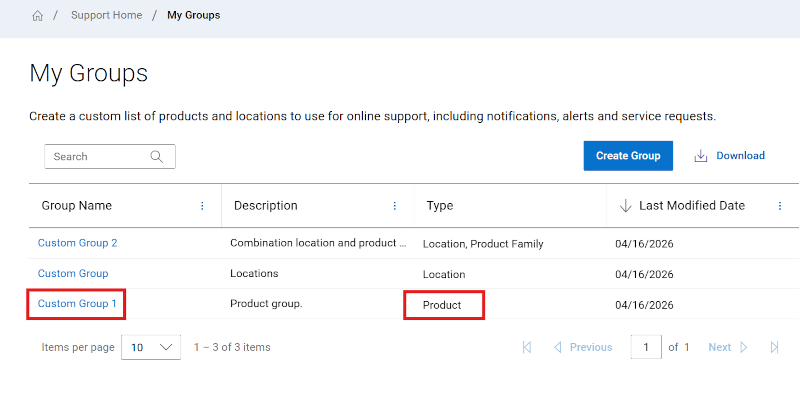Sort by Description column header

click(265, 206)
